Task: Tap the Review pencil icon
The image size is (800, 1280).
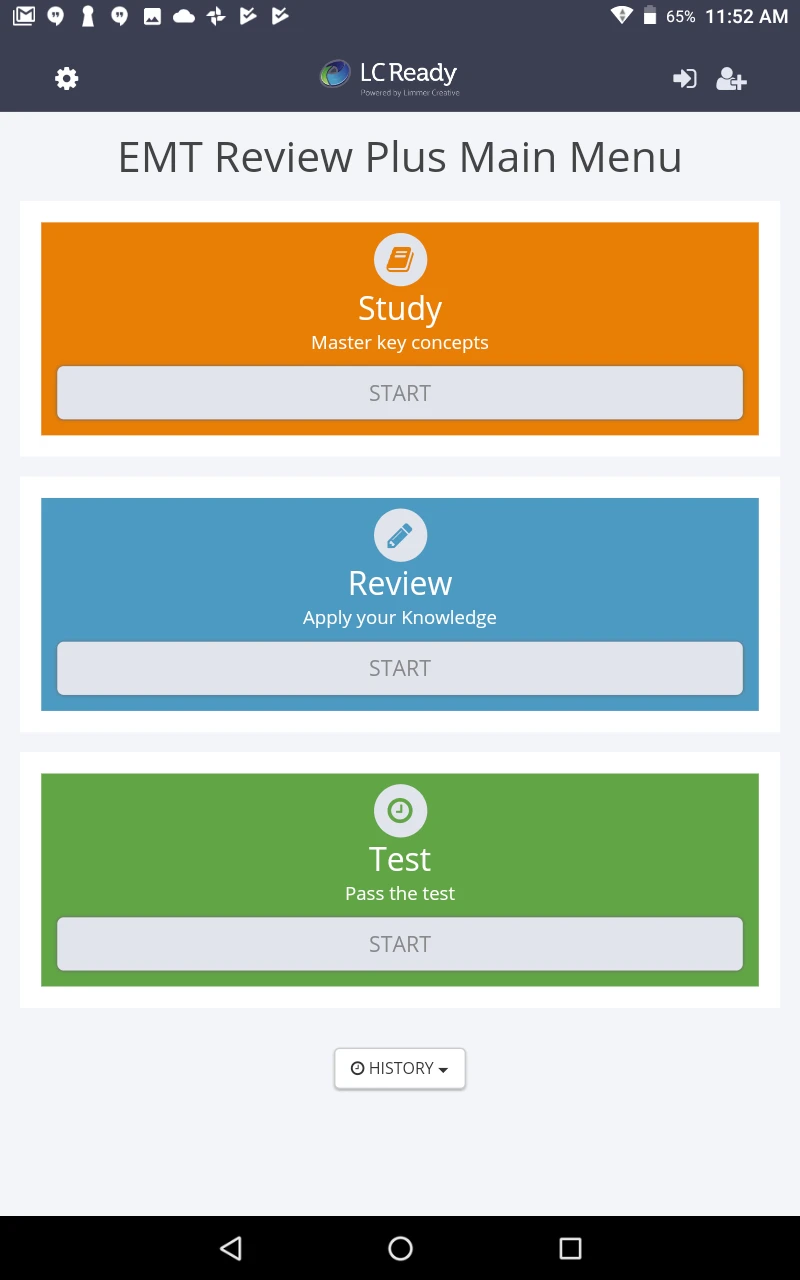Action: pyautogui.click(x=400, y=536)
